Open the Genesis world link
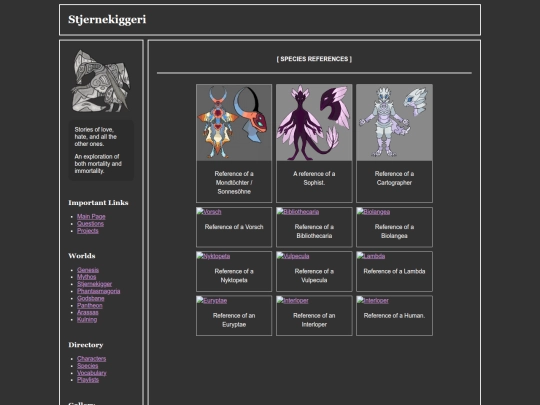Screen dimensions: 540x405 tap(88, 270)
